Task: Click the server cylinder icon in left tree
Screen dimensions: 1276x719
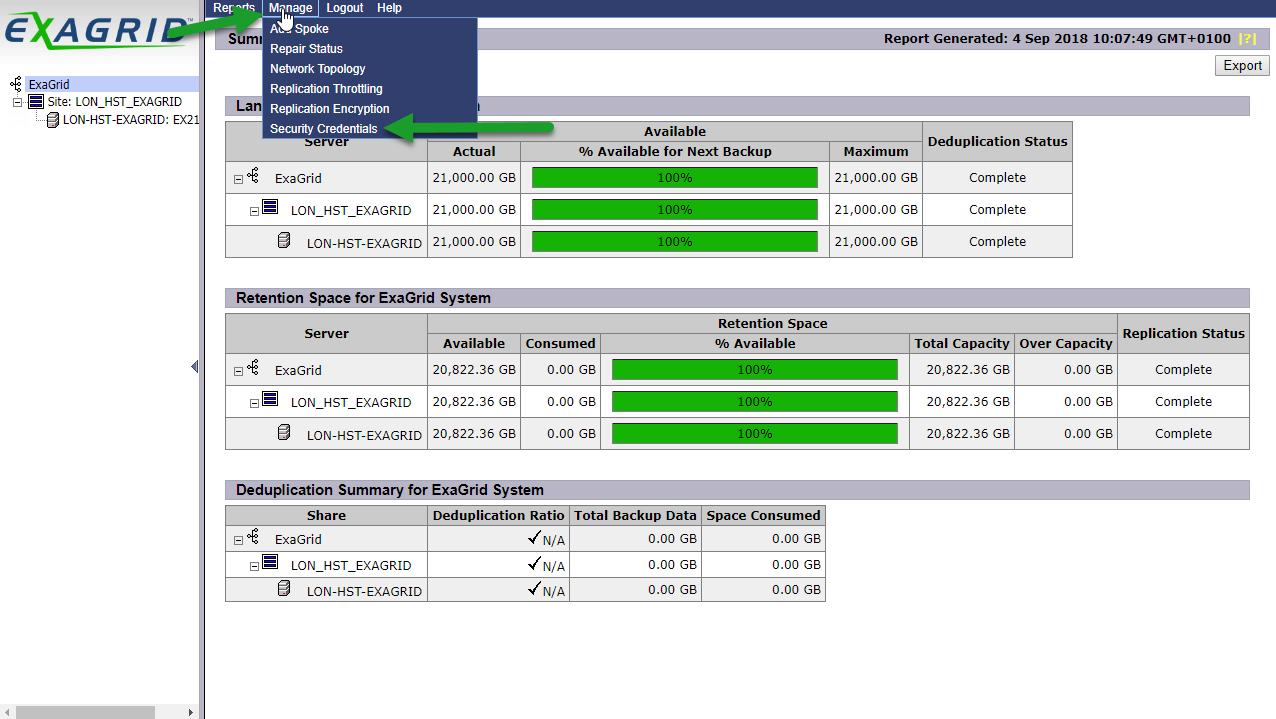Action: 53,119
